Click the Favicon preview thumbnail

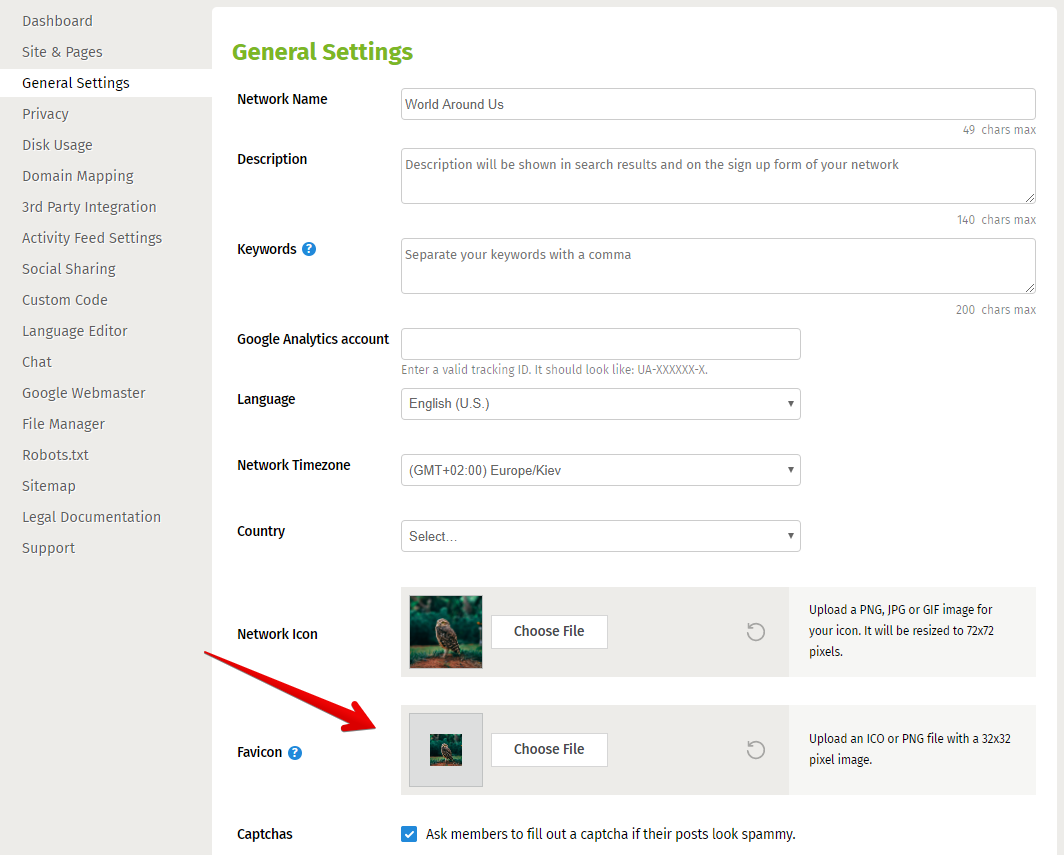click(x=446, y=750)
